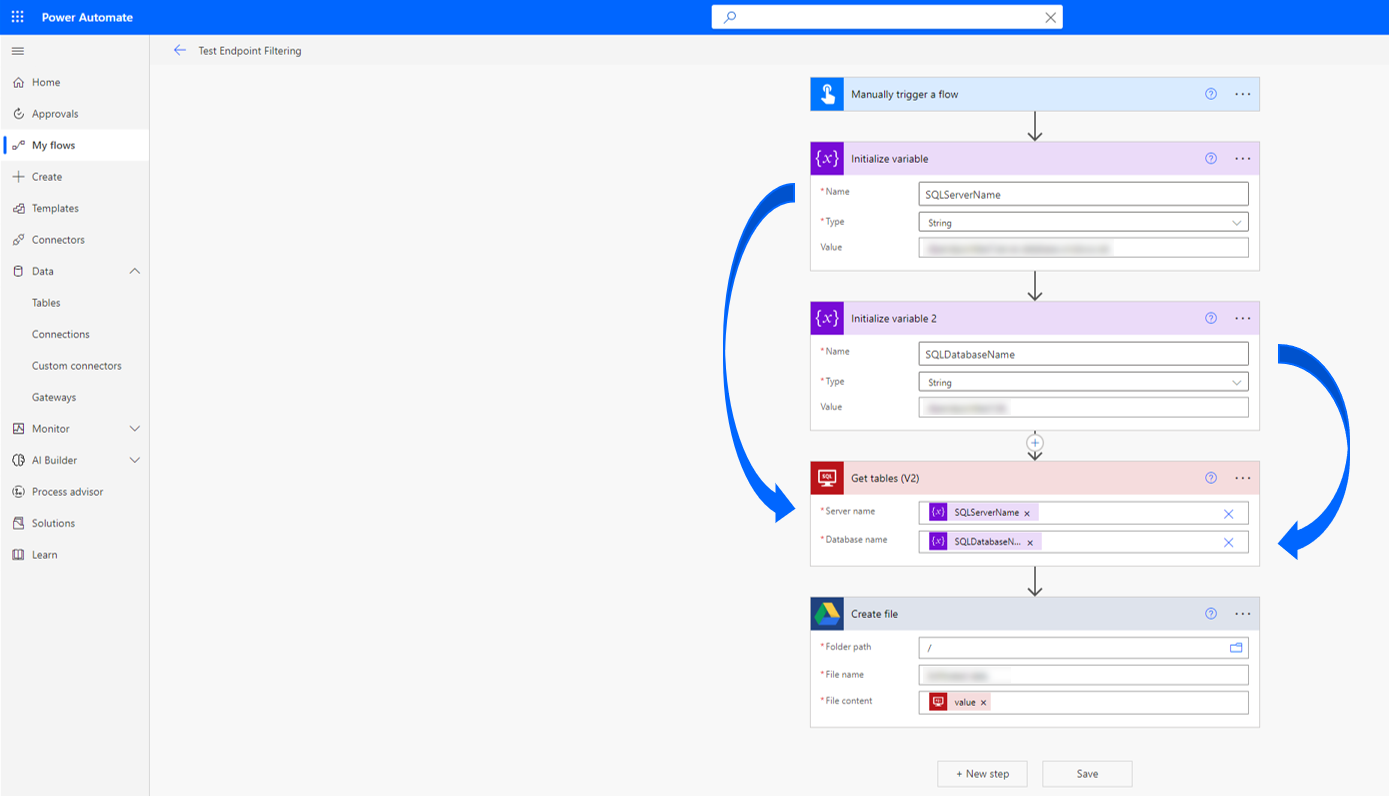Click the SQL icon on Get tables (V2) header

pos(826,477)
